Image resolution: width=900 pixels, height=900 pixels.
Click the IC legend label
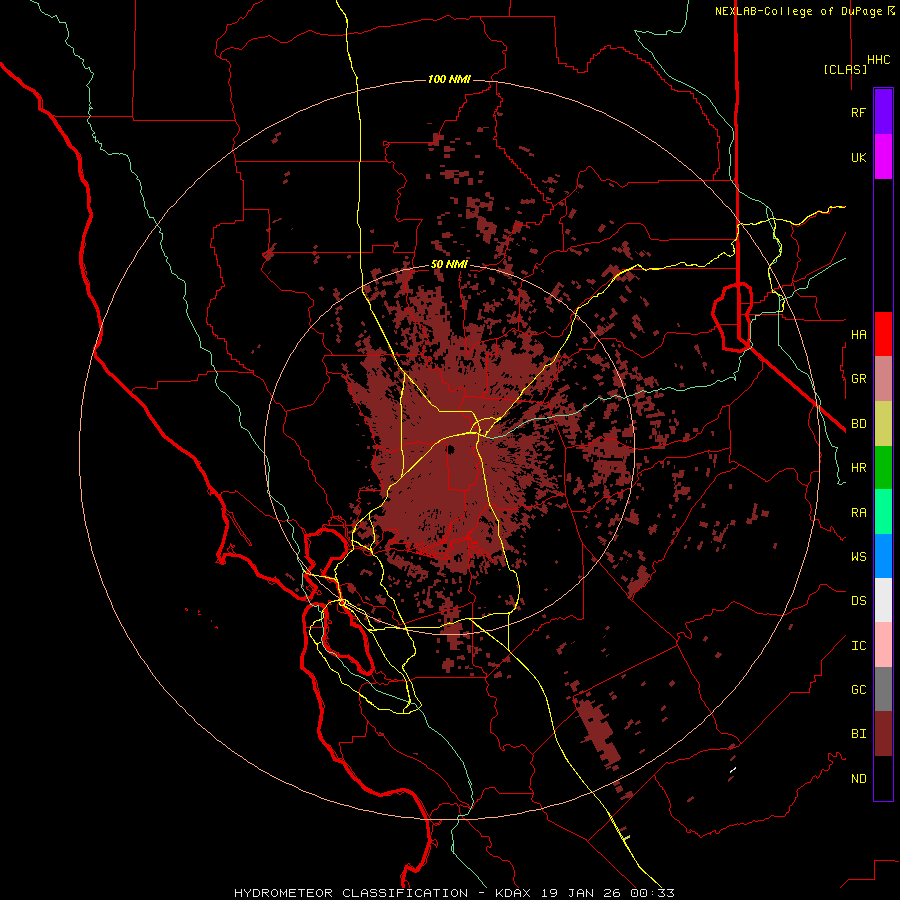[x=858, y=646]
